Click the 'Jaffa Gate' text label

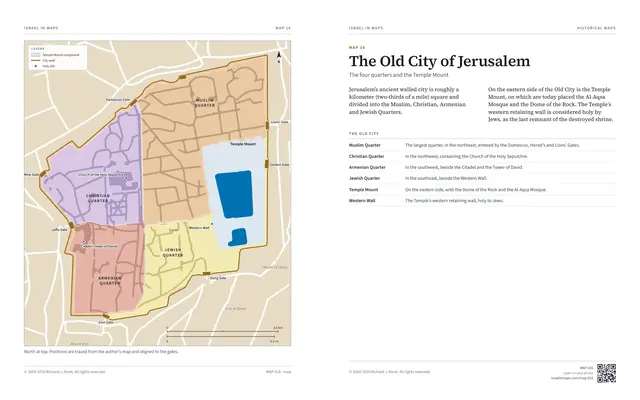[60, 230]
